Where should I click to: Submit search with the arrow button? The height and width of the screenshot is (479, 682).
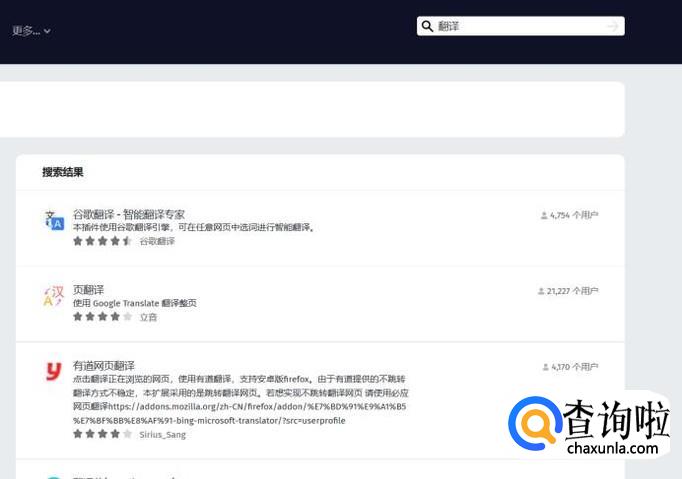tap(612, 26)
